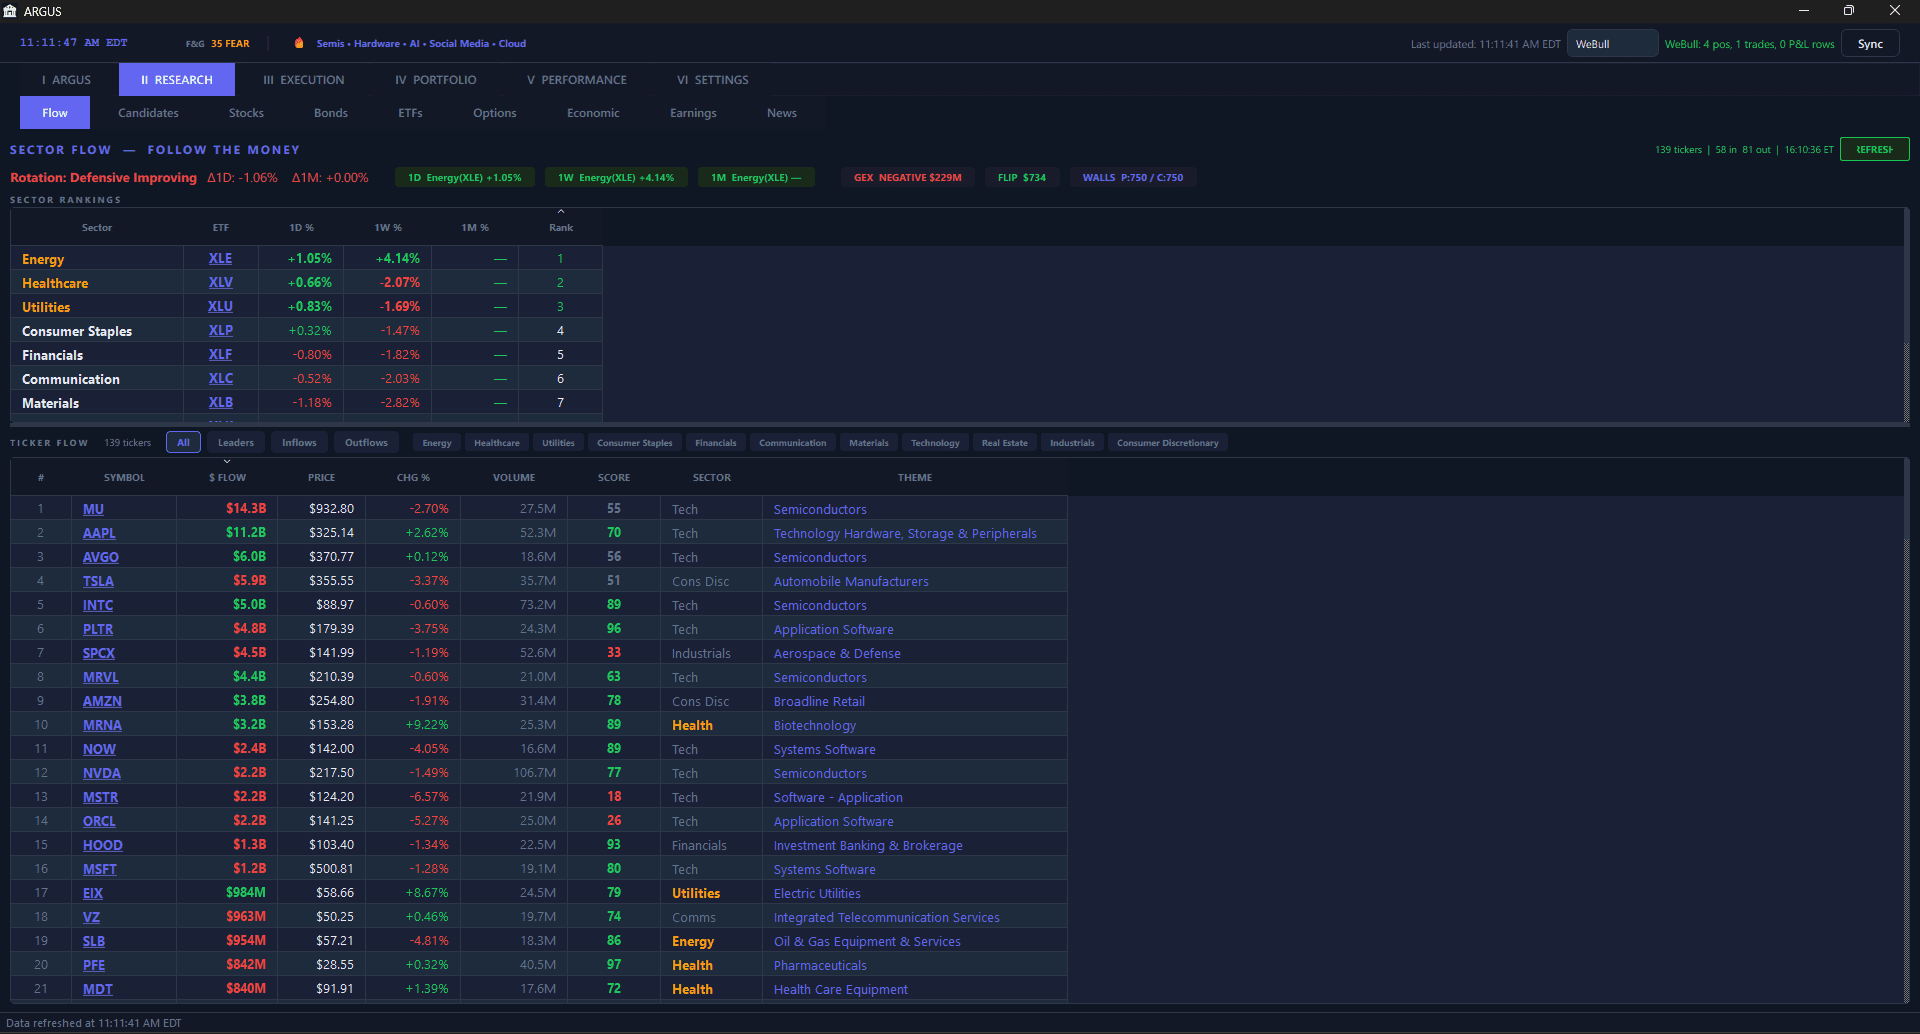The image size is (1920, 1034).
Task: Open the Candidates sub-tab
Action: (x=148, y=113)
